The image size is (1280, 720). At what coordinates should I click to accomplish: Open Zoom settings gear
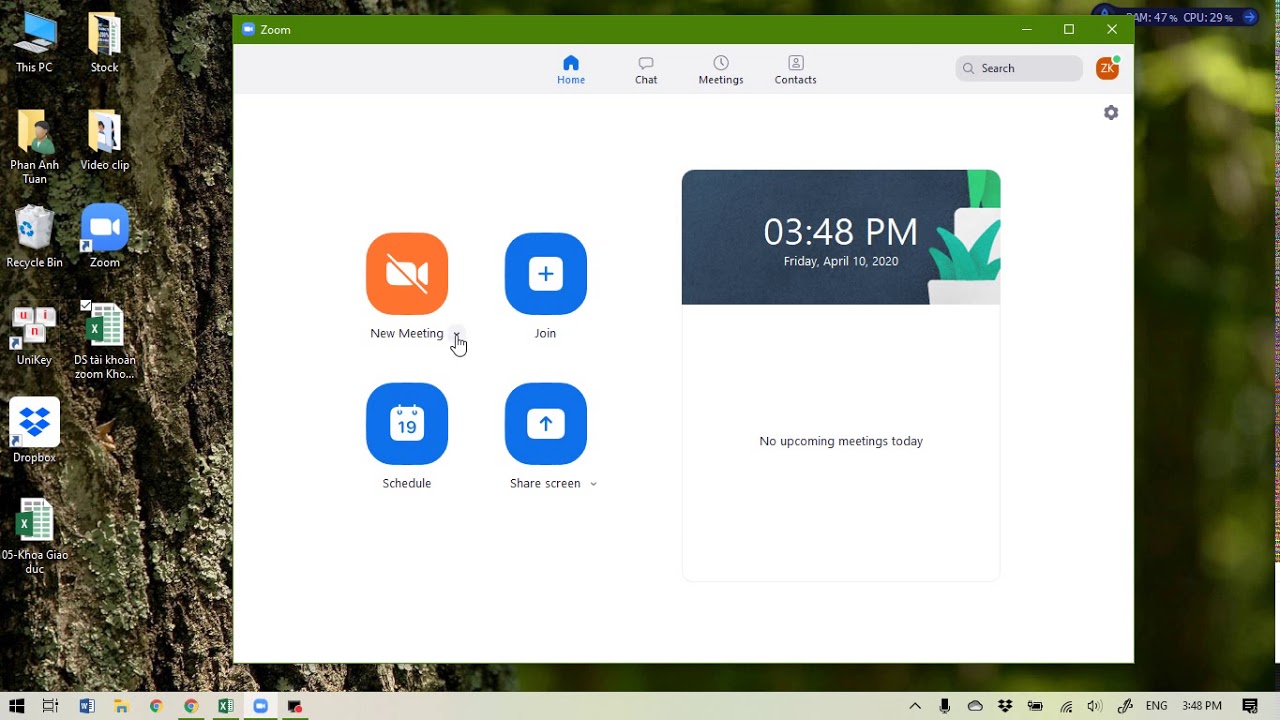coord(1111,113)
